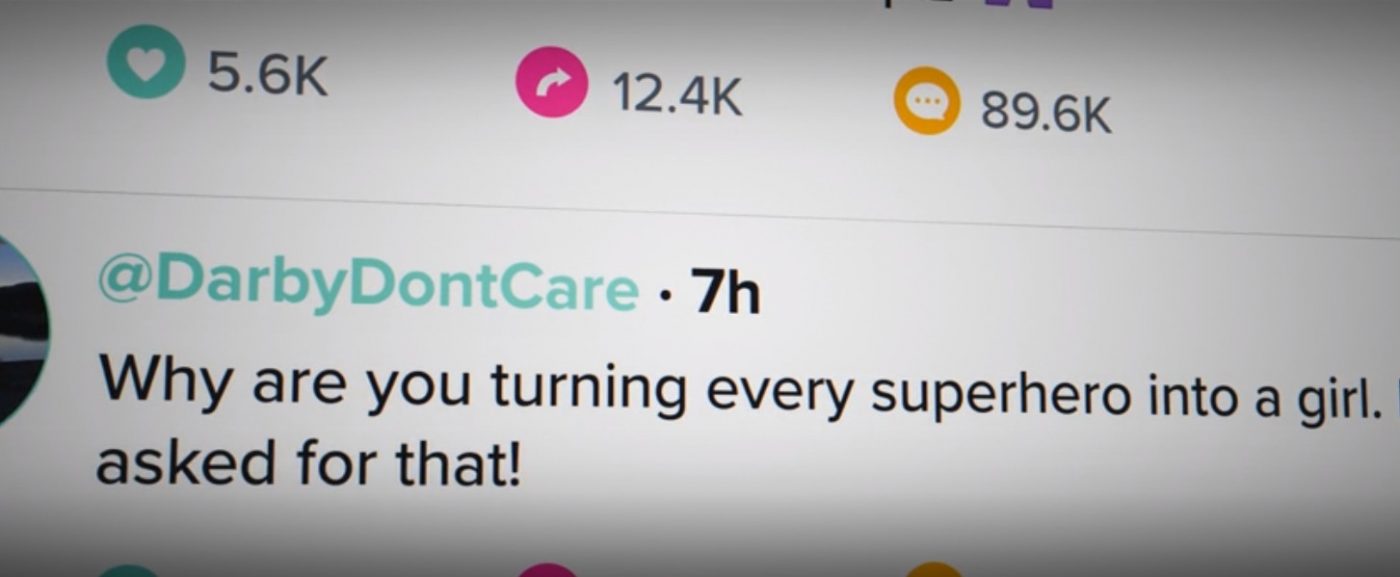Click the 7h timestamp
The width and height of the screenshot is (1400, 577).
coord(726,294)
